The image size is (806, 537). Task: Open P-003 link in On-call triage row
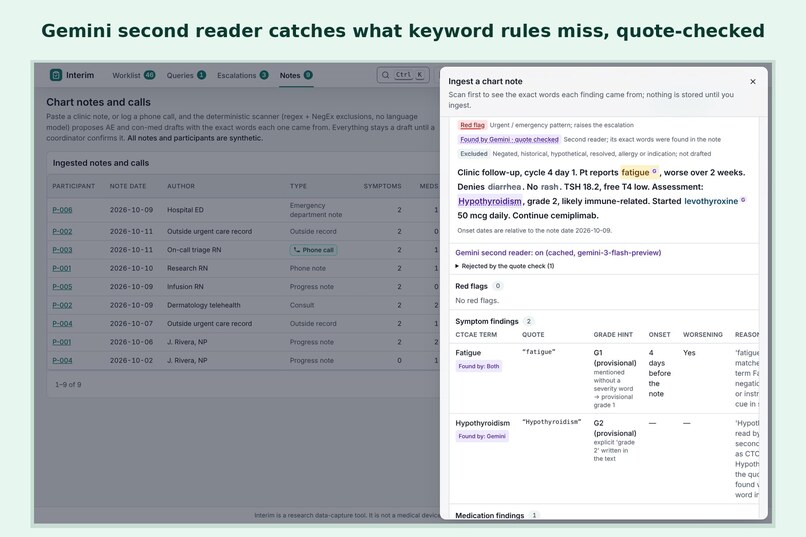62,250
